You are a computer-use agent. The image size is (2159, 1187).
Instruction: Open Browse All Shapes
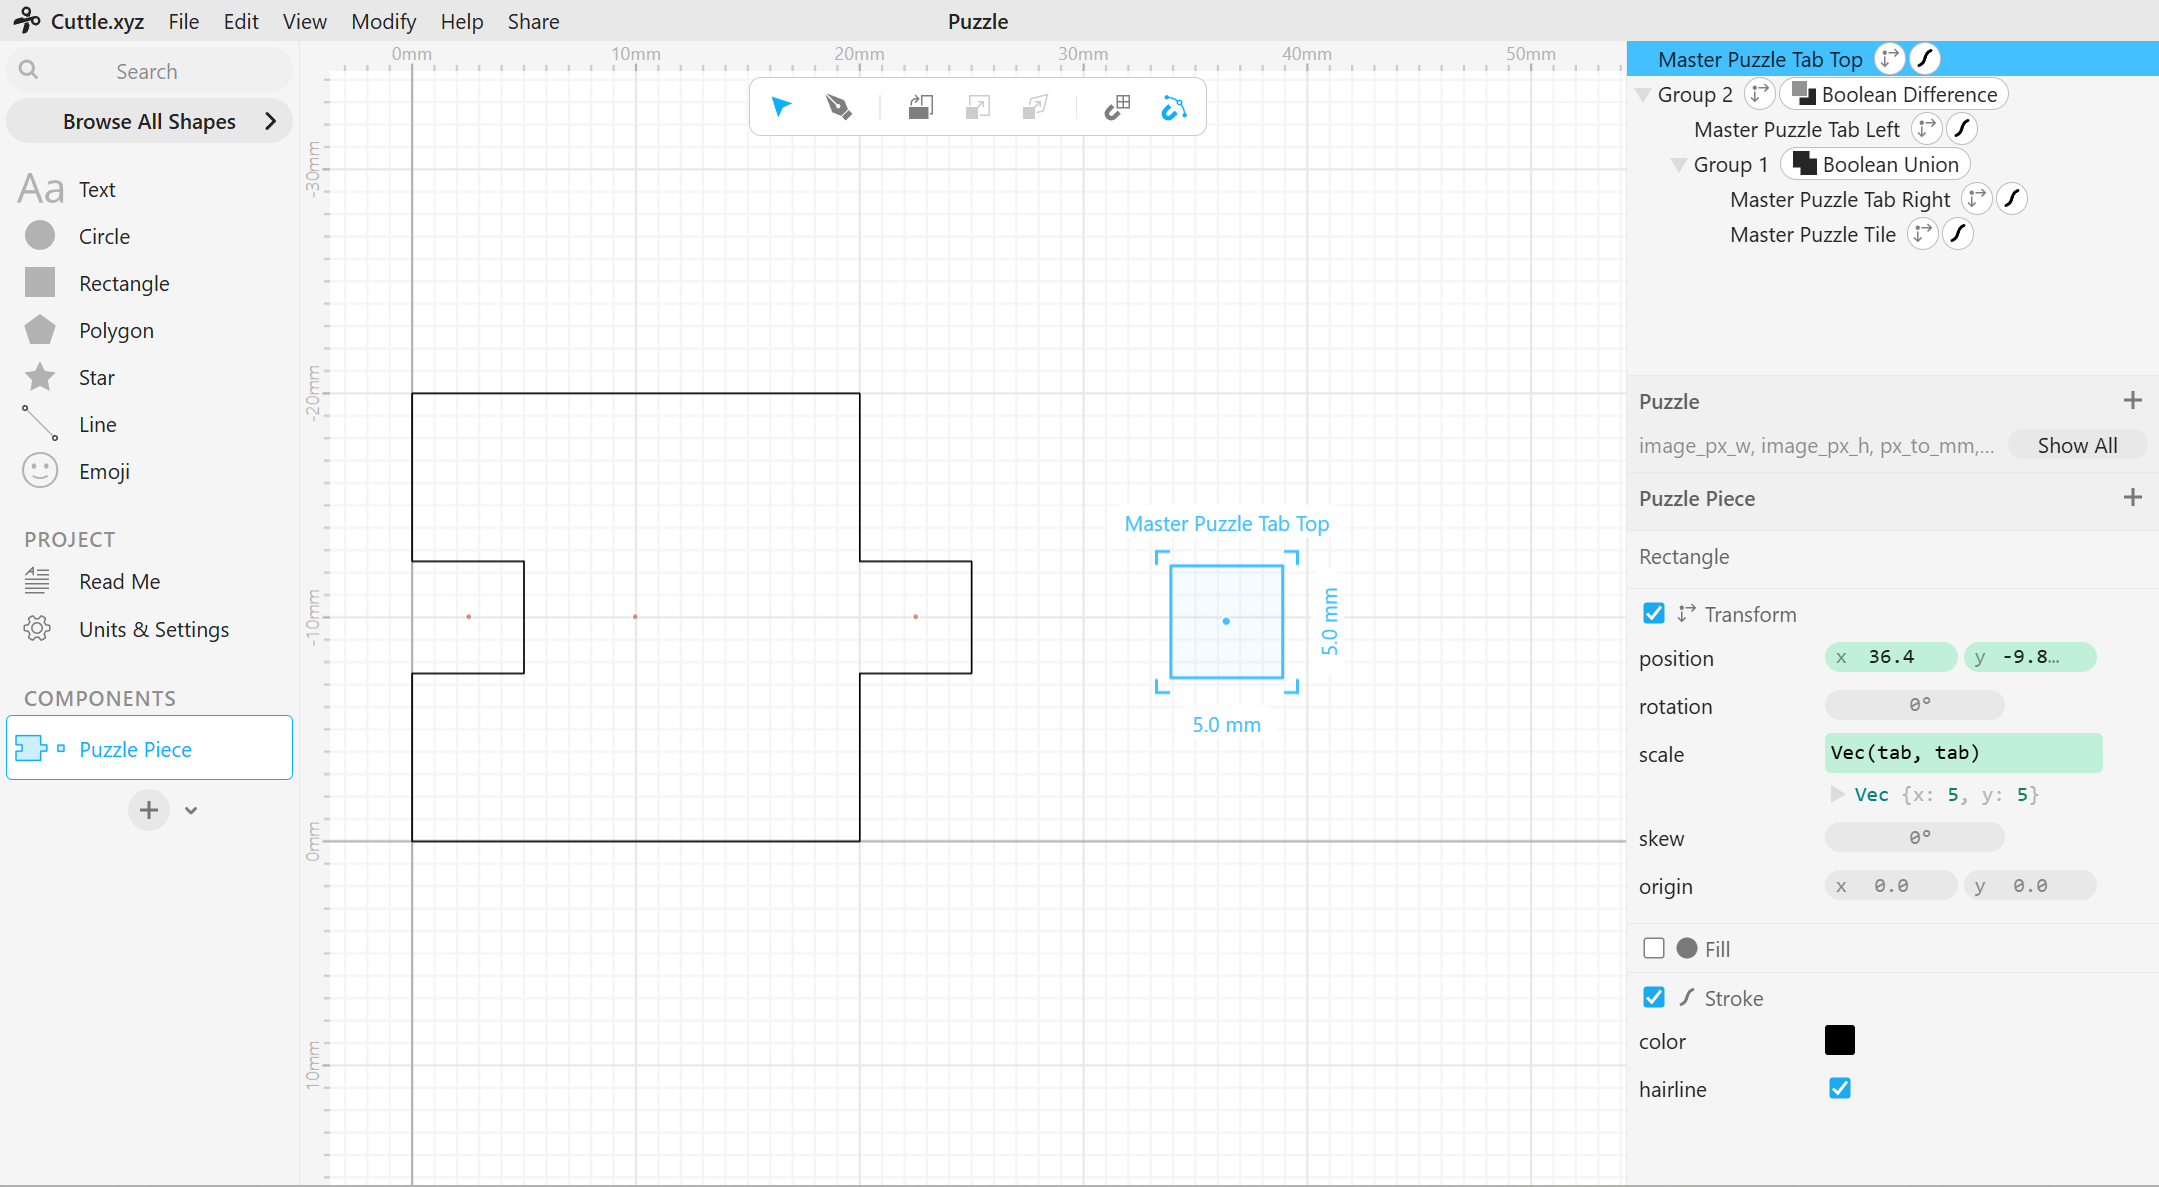click(x=149, y=121)
